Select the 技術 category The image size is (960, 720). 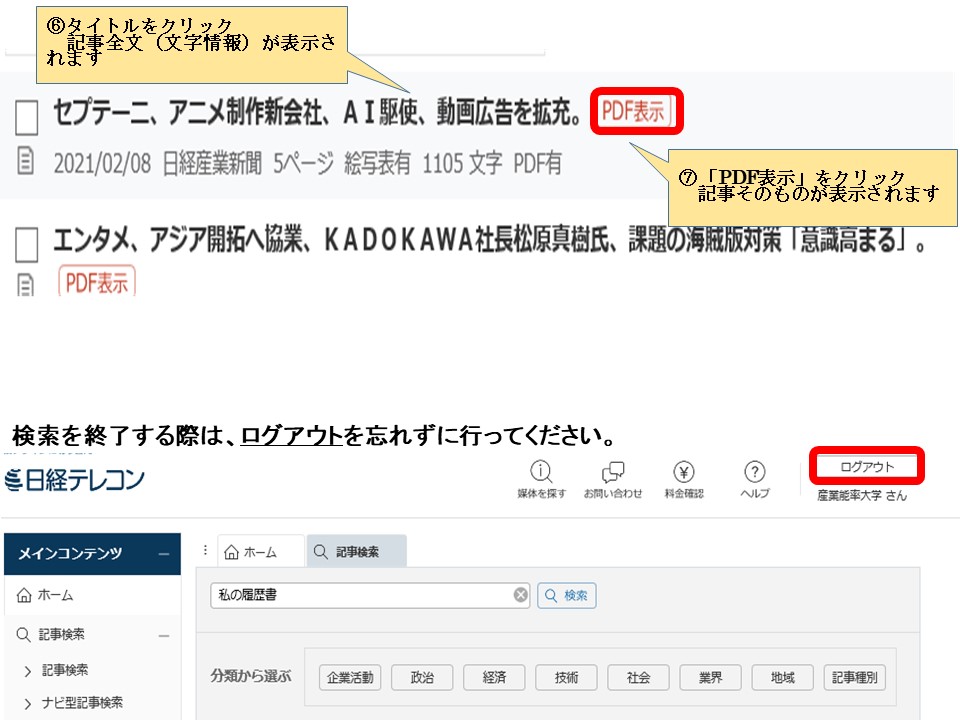[566, 677]
